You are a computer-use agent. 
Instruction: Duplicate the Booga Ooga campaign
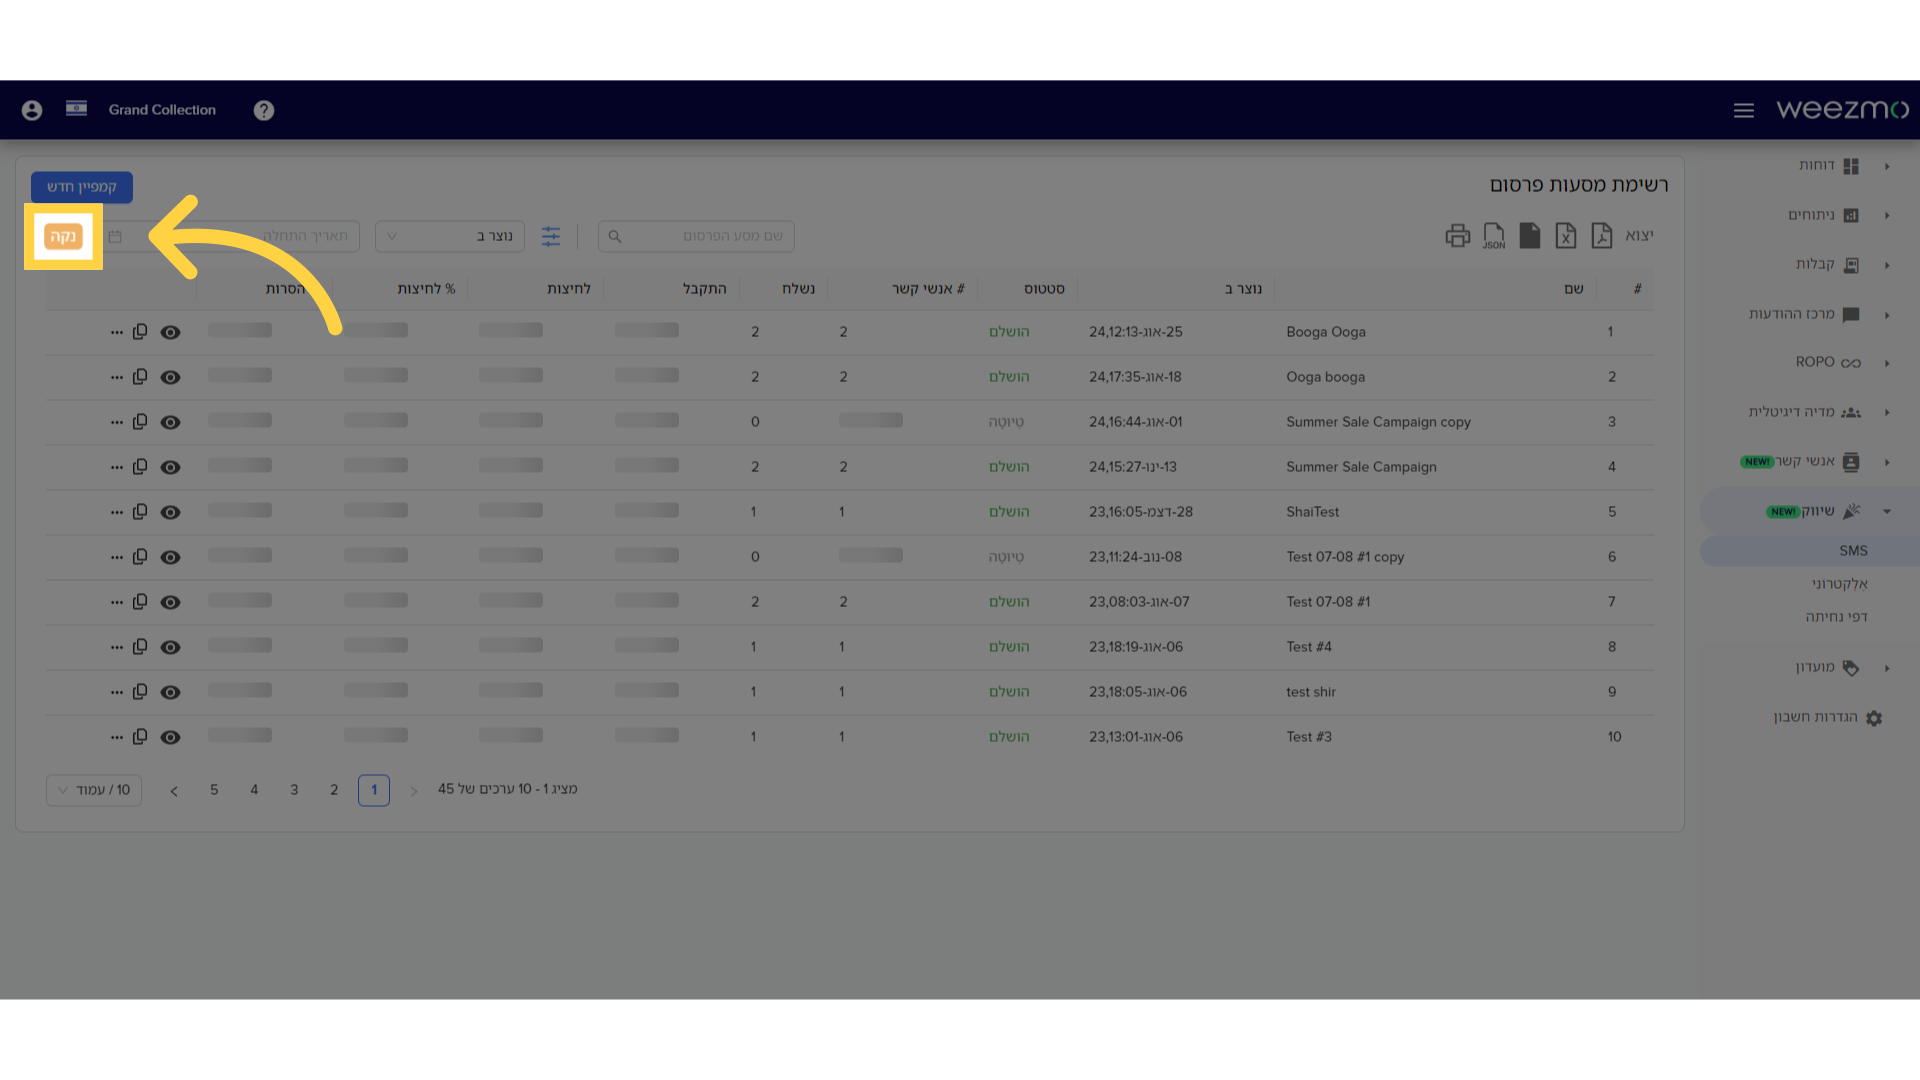tap(140, 331)
